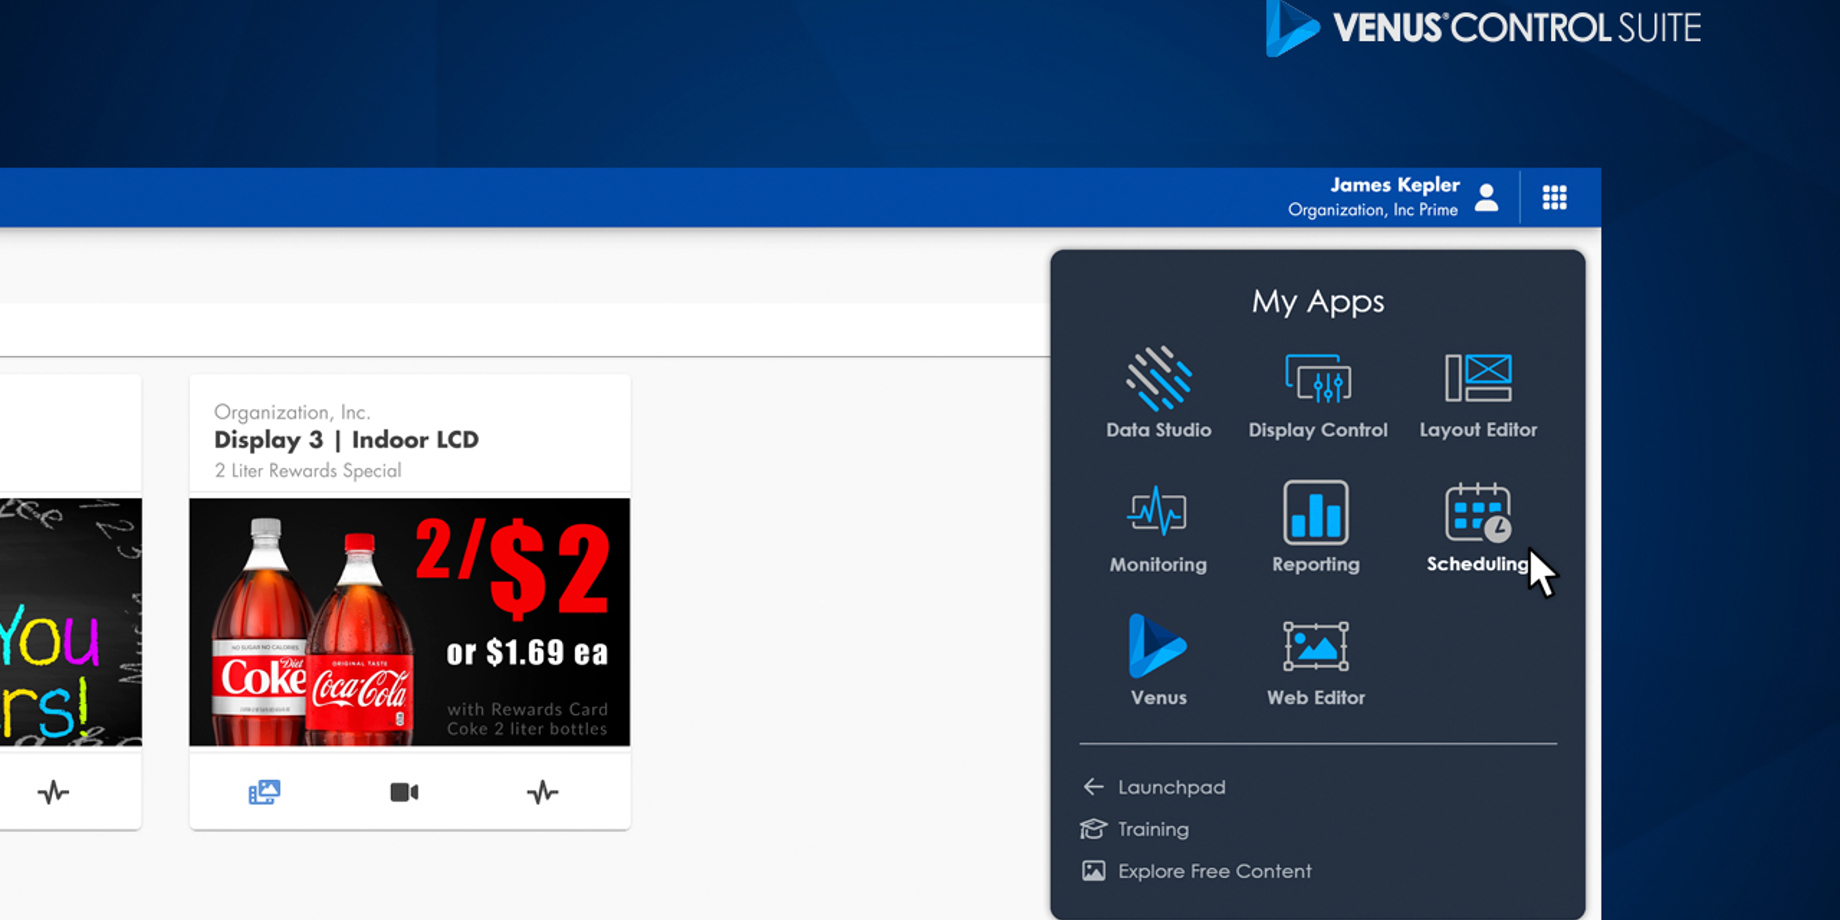Toggle the apps grid menu
Screen dimensions: 1840x920
tap(1554, 197)
